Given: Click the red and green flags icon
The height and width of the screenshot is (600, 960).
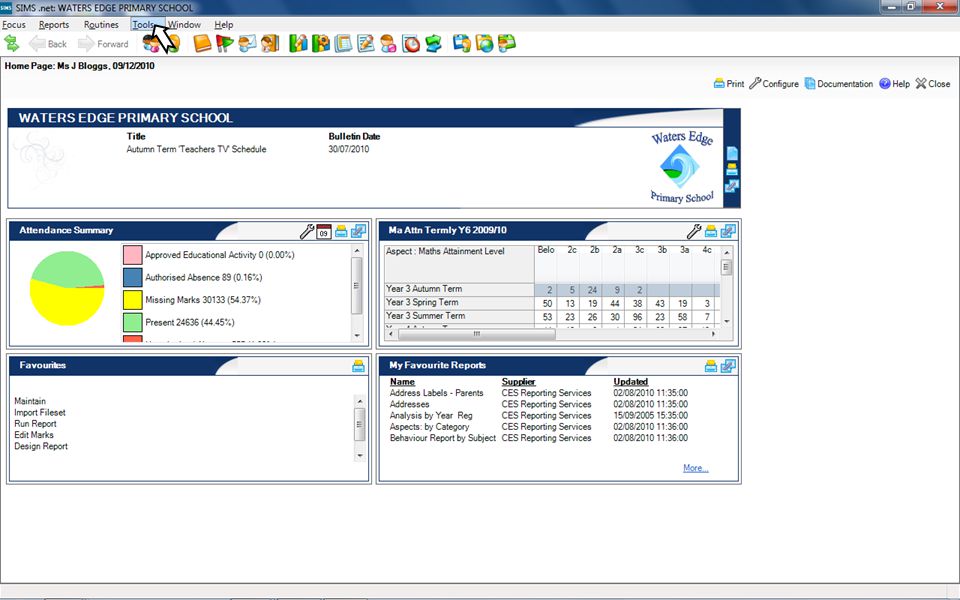Looking at the screenshot, I should 225,43.
